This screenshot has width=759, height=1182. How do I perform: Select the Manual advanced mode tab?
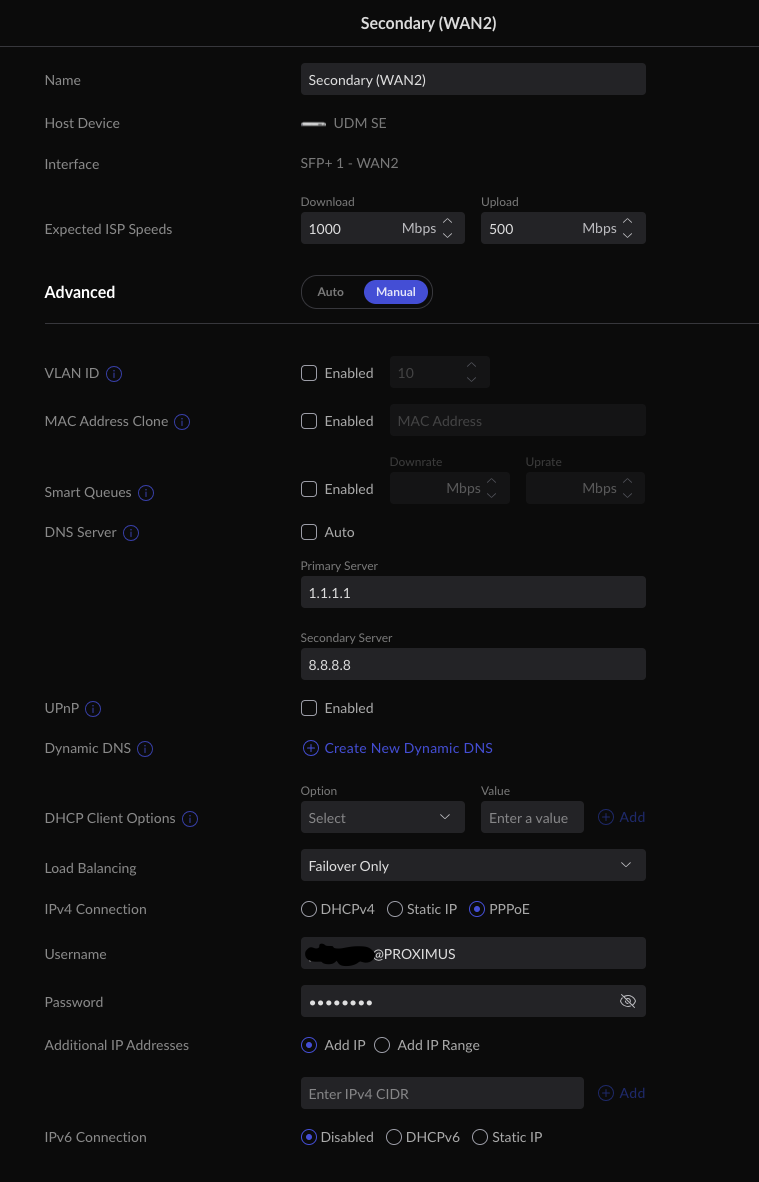tap(396, 292)
